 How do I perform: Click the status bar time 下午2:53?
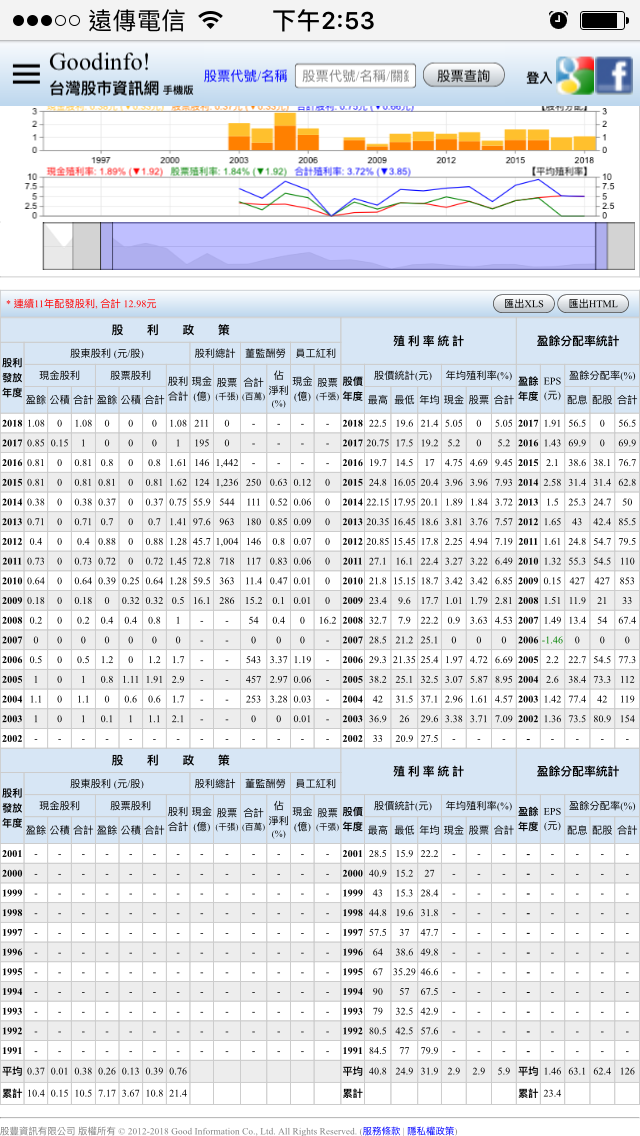[323, 20]
